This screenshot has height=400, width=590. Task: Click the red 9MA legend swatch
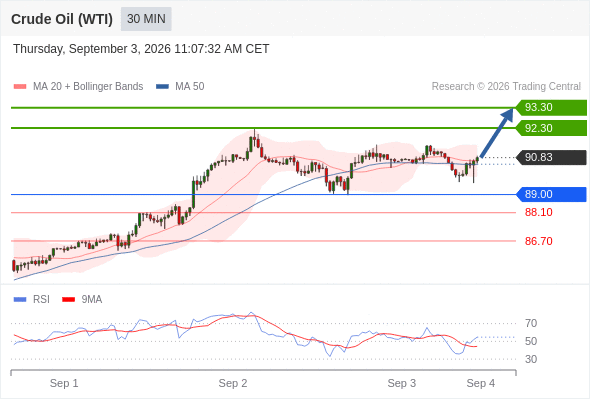68,300
